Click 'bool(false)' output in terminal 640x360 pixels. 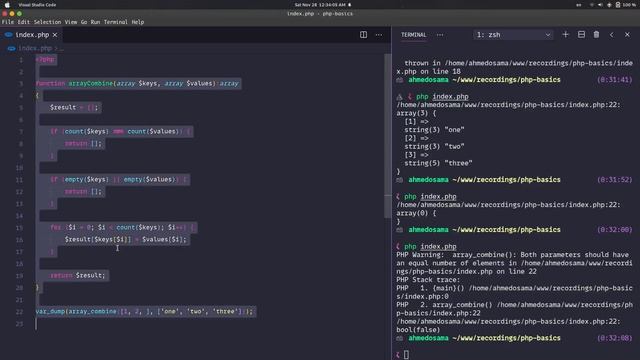point(418,330)
